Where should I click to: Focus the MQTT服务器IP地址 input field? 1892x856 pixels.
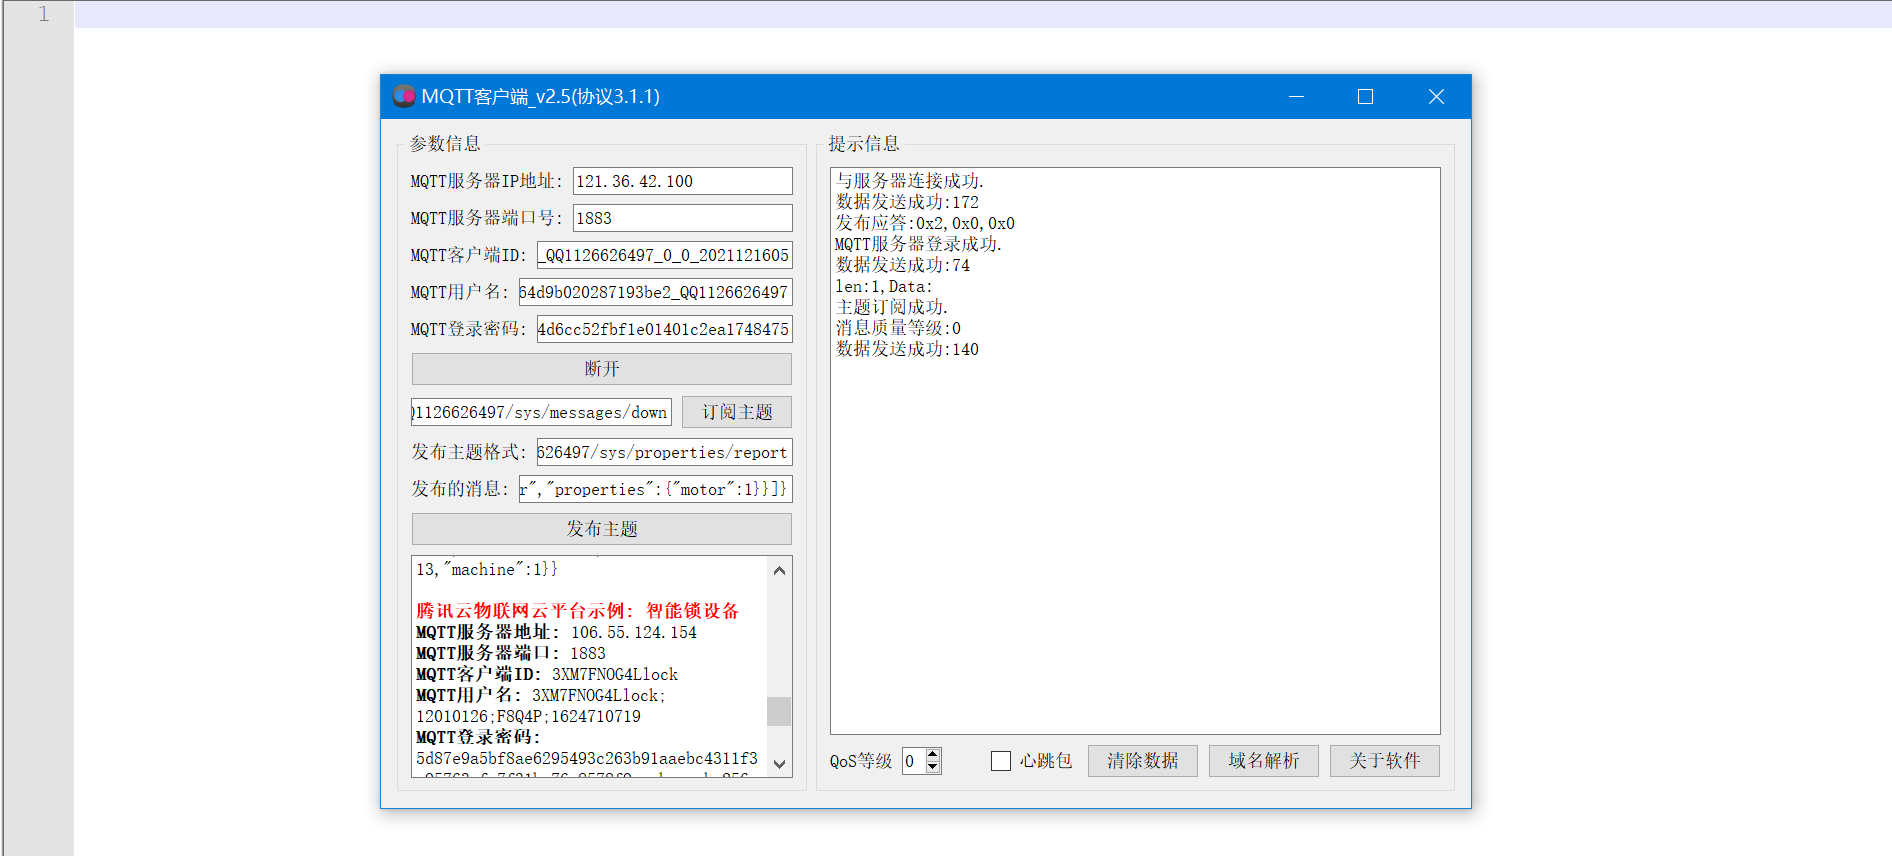tap(683, 181)
